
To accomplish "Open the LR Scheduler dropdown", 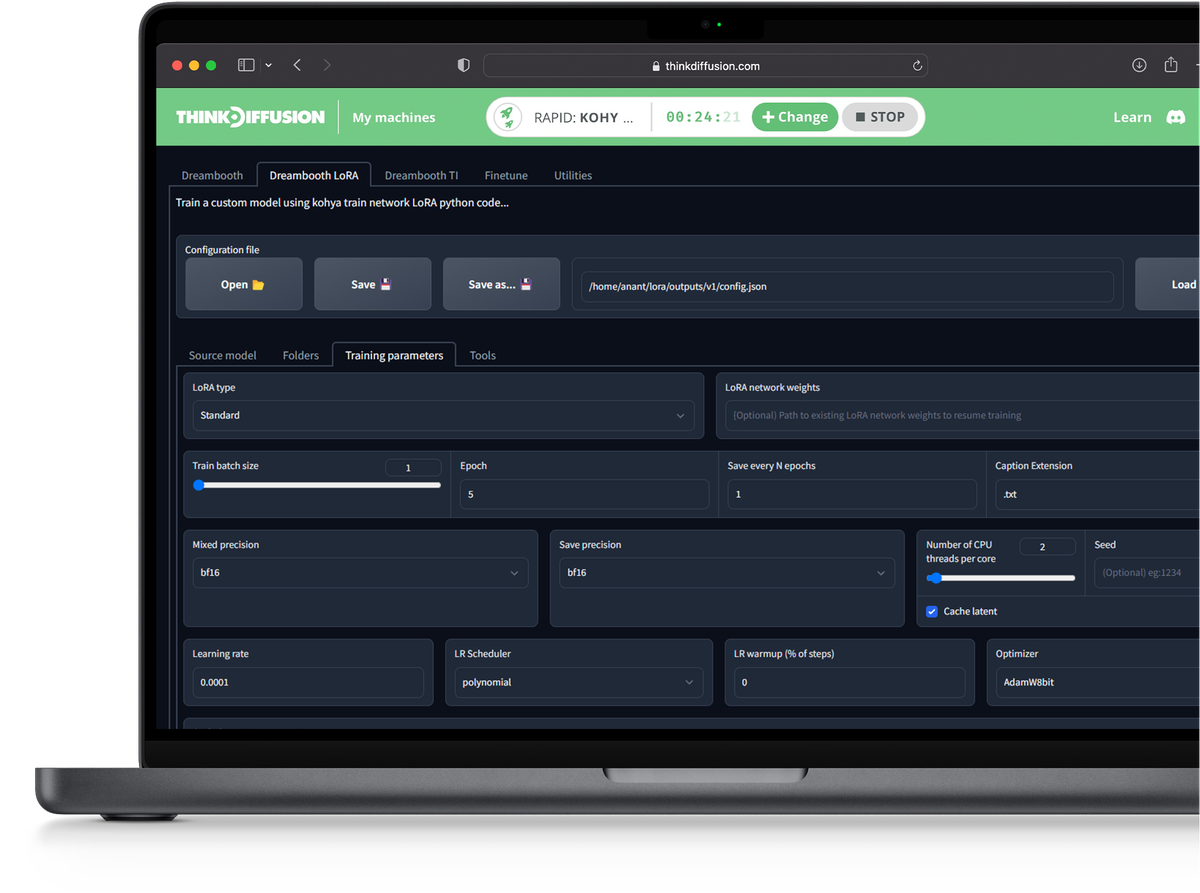I will pyautogui.click(x=577, y=682).
